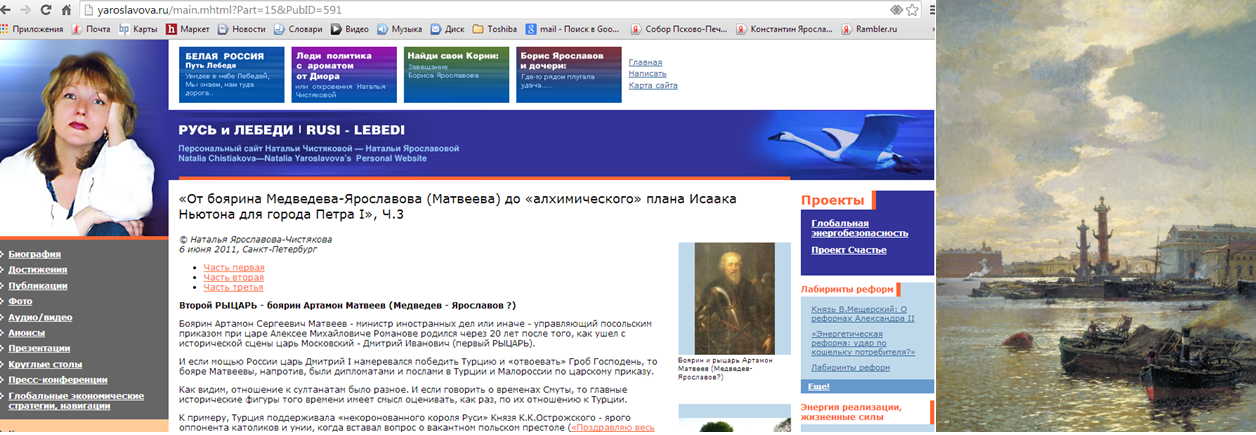The height and width of the screenshot is (435, 1256).
Task: Open Пресс-конференции in the side menu
Action: pyautogui.click(x=58, y=380)
